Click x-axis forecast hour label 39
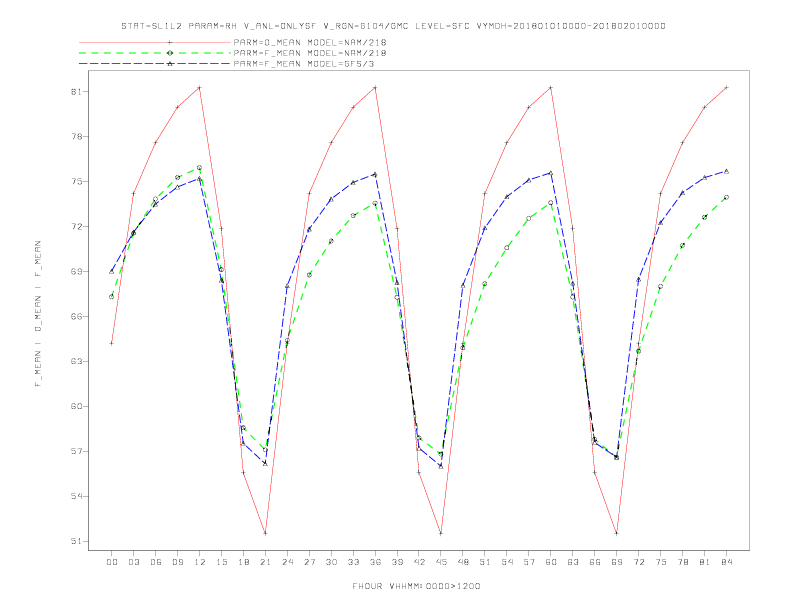Viewport: 792px width, 612px height. coord(397,562)
